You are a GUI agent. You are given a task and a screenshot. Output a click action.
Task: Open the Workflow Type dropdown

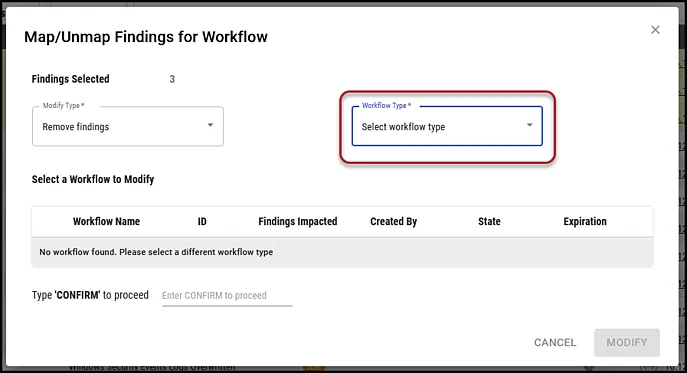tap(447, 126)
